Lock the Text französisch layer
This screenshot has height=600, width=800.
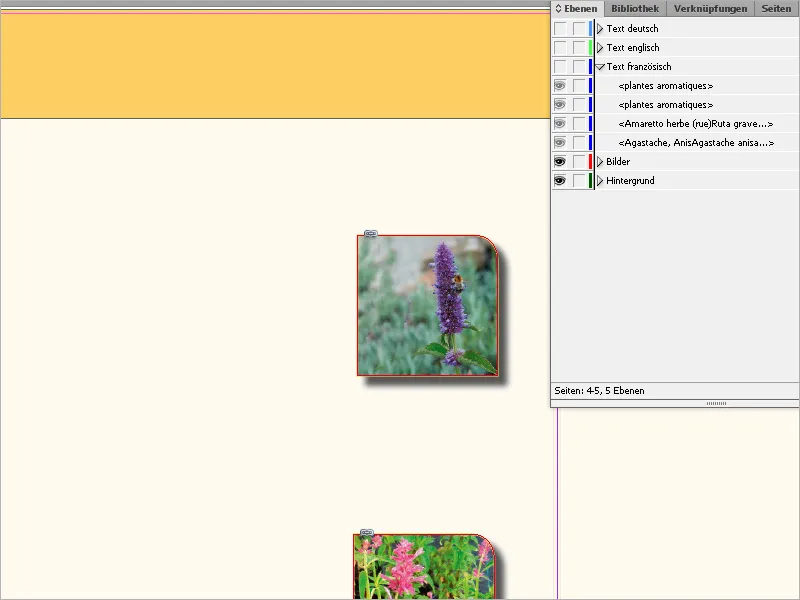pyautogui.click(x=579, y=66)
